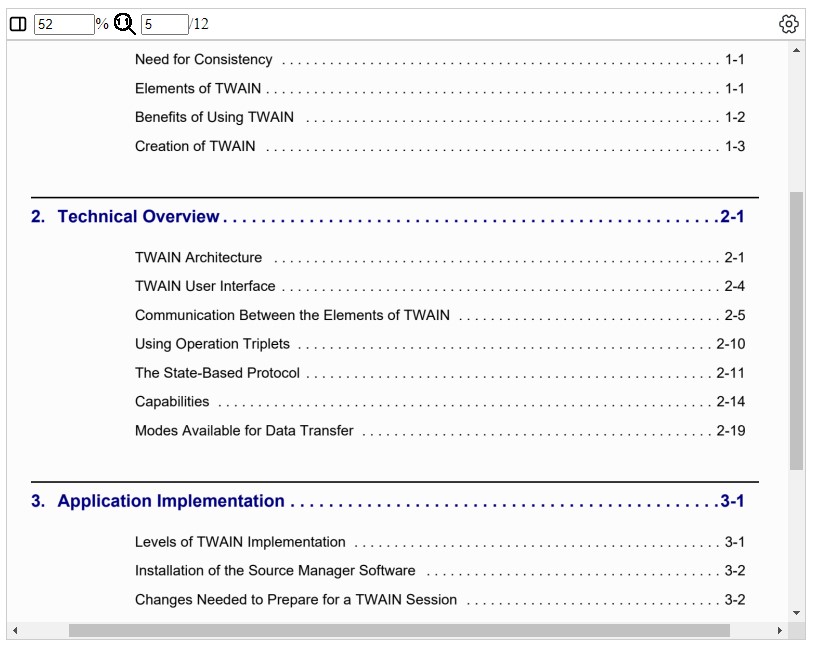Click the zoom percentage field
This screenshot has width=815, height=645.
point(63,24)
